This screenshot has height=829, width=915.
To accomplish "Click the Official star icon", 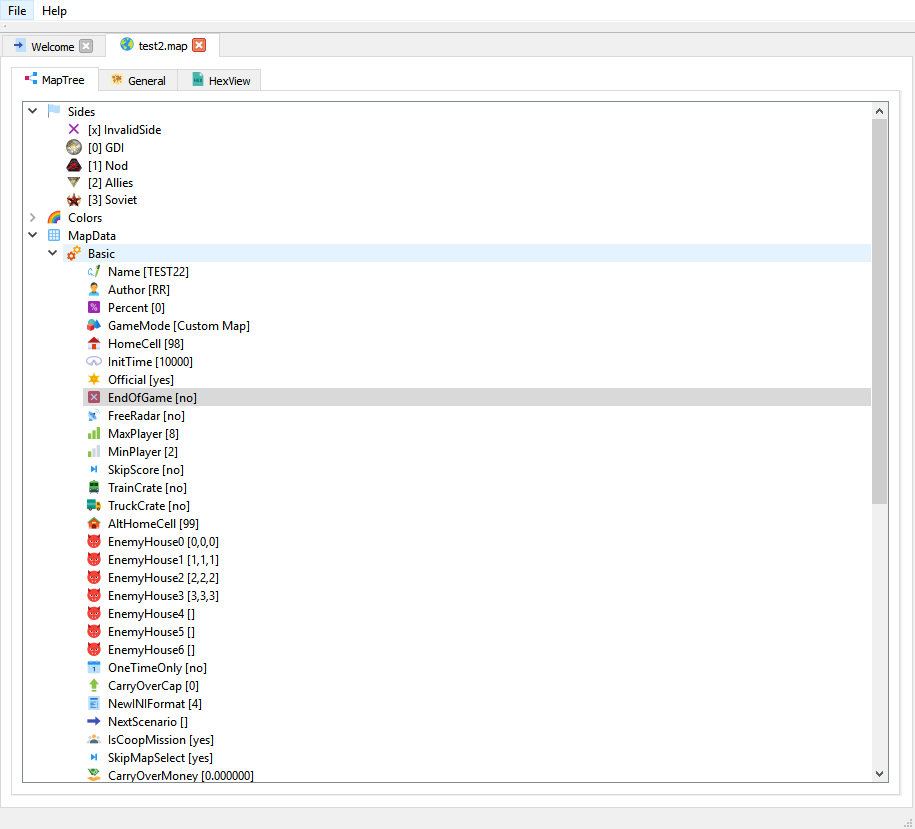I will [x=93, y=379].
